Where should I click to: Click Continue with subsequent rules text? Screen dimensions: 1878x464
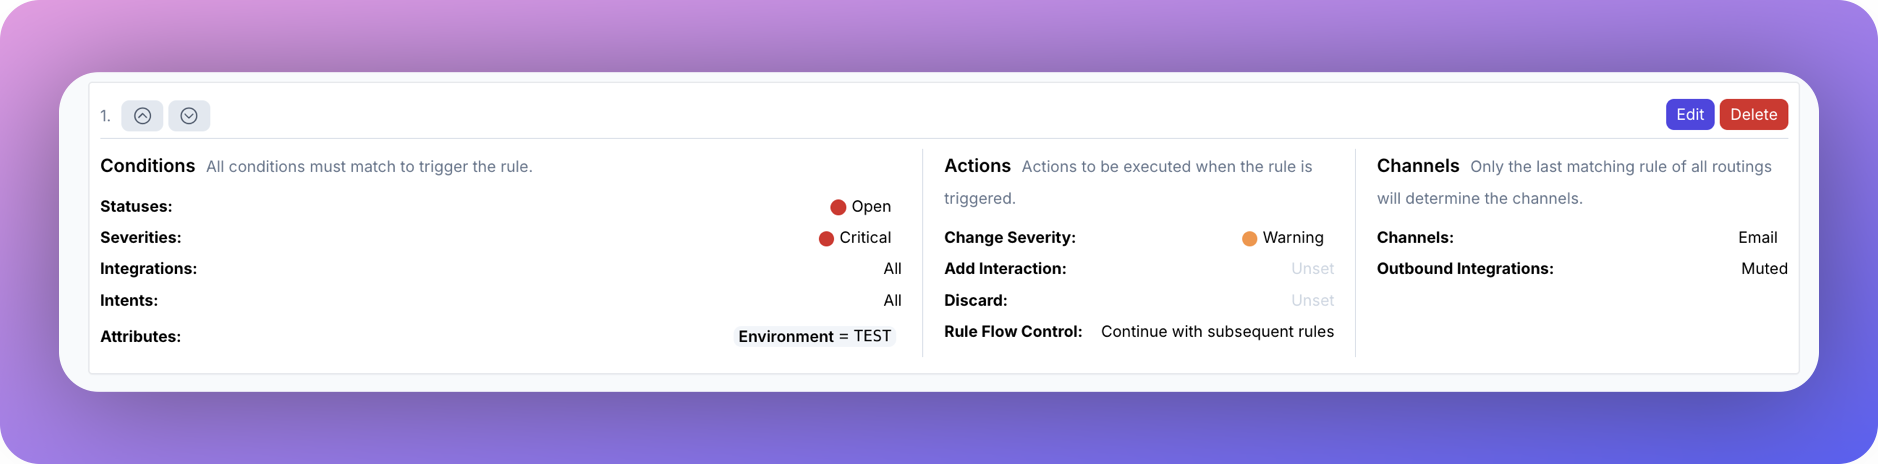coord(1217,332)
